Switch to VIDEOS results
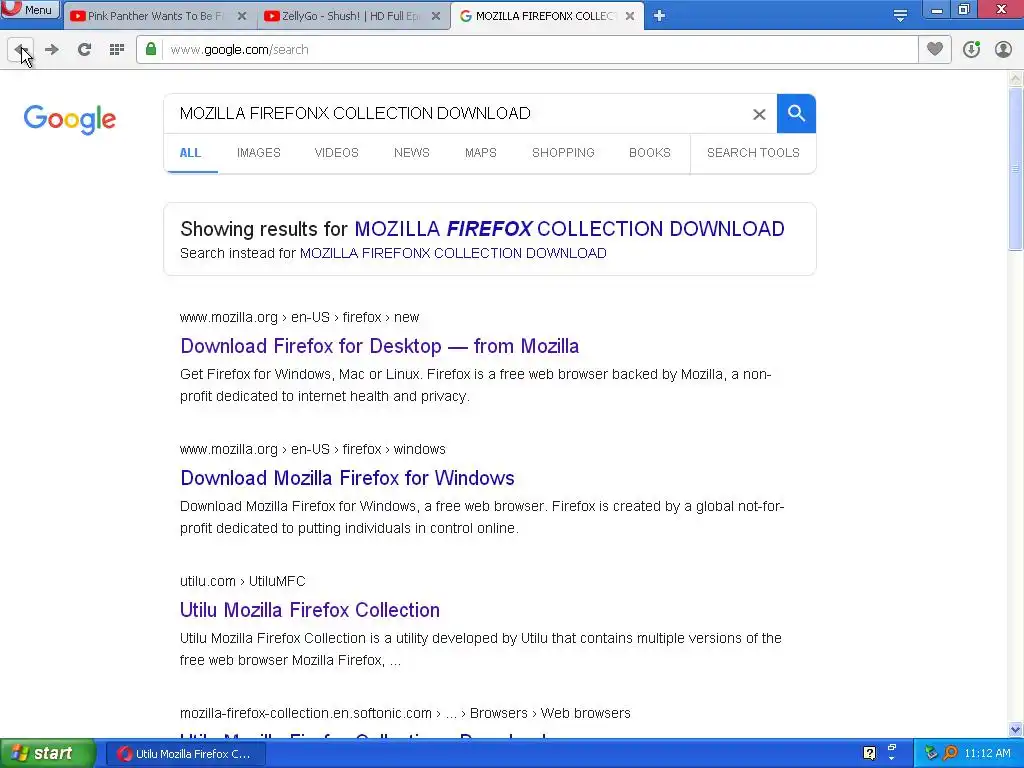The image size is (1024, 768). (x=336, y=153)
